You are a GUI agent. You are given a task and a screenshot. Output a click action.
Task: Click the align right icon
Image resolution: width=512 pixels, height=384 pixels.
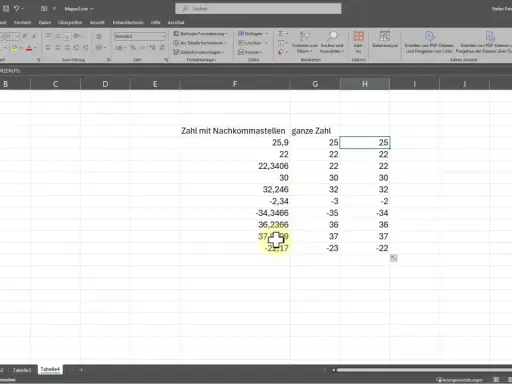pyautogui.click(x=67, y=48)
